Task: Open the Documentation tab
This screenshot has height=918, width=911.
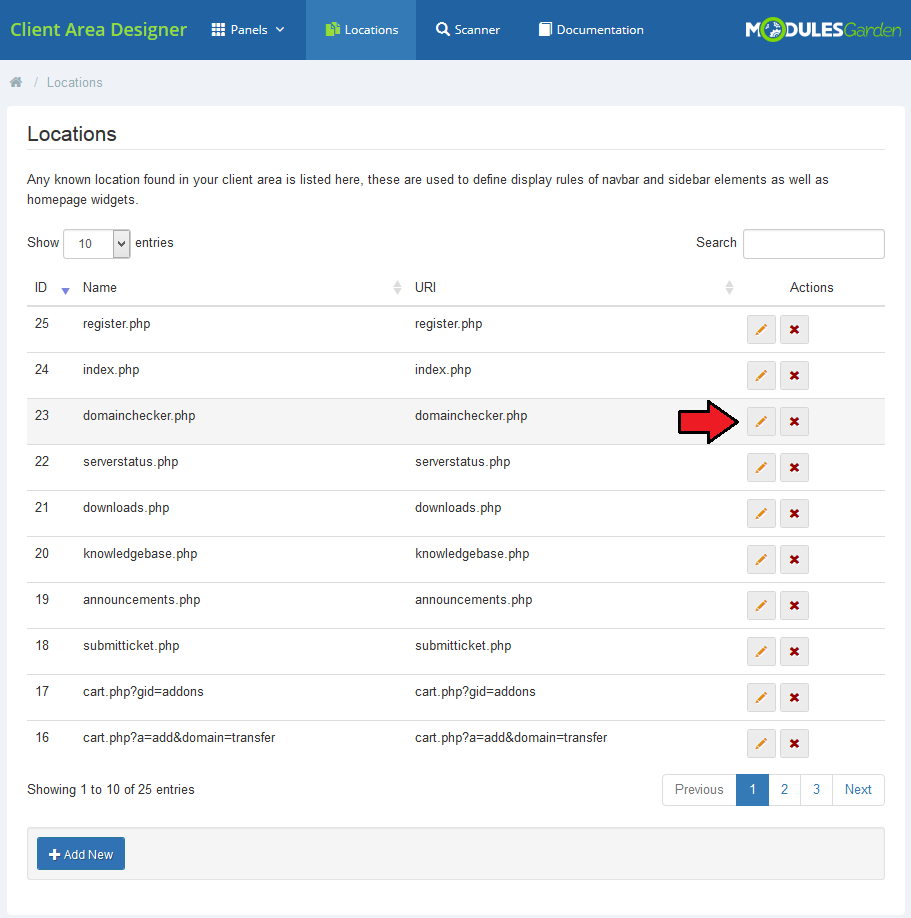Action: pos(591,29)
